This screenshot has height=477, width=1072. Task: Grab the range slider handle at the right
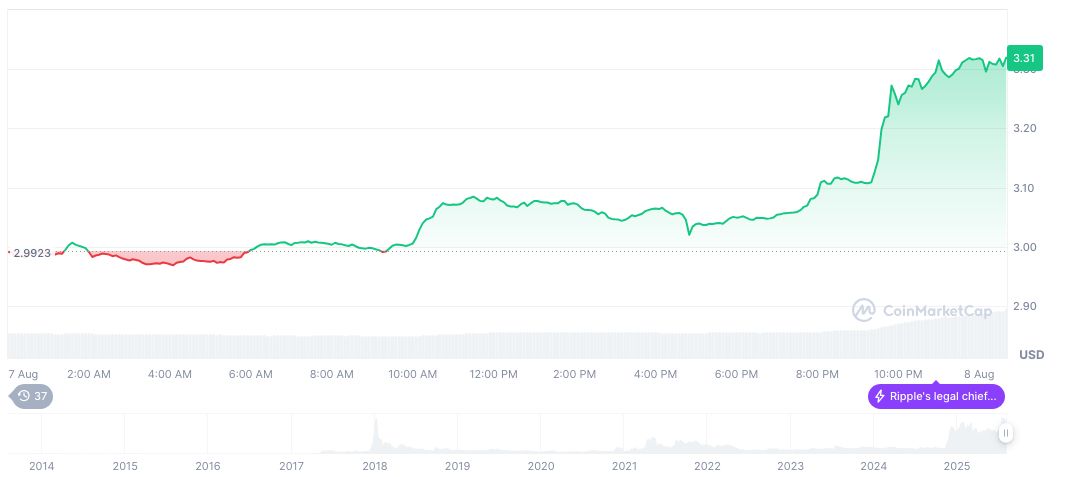(x=1006, y=433)
